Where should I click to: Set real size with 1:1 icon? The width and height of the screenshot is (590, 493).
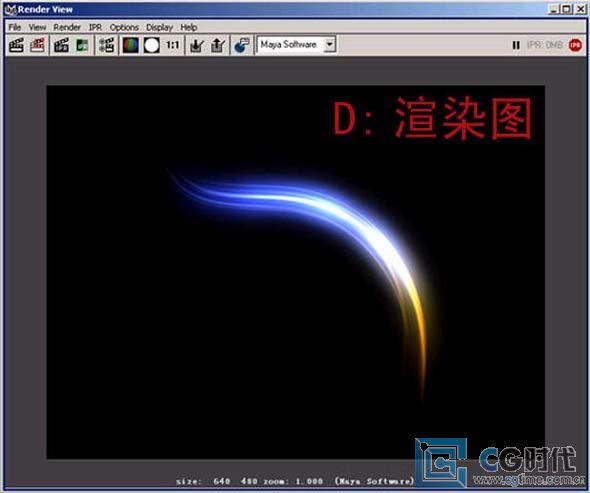172,45
